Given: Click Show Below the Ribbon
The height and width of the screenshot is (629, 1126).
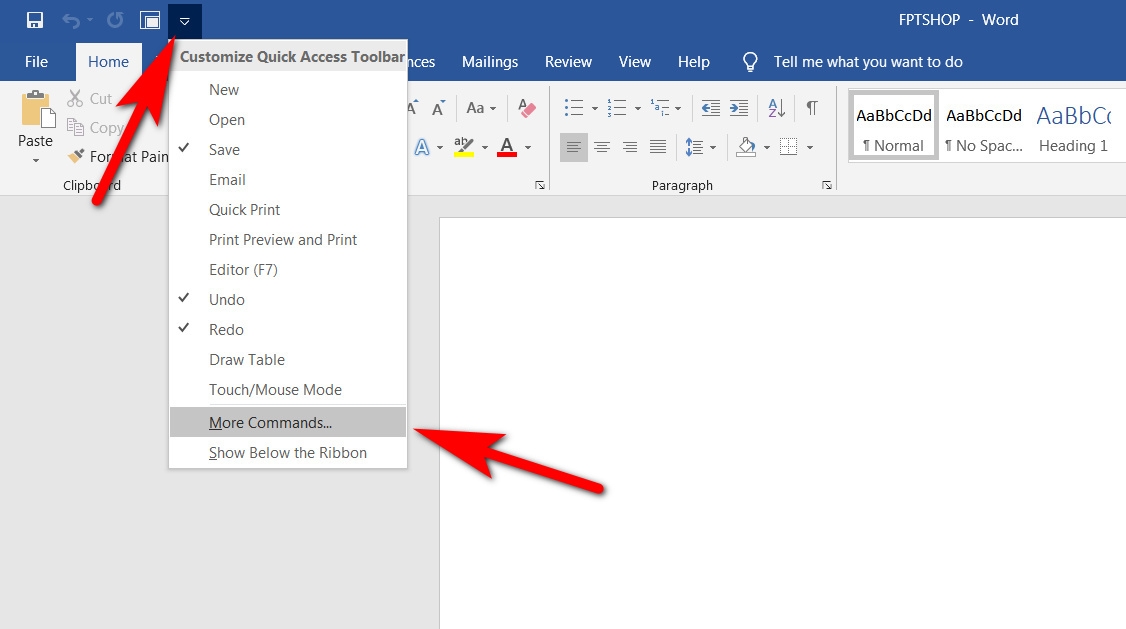Looking at the screenshot, I should click(x=288, y=452).
